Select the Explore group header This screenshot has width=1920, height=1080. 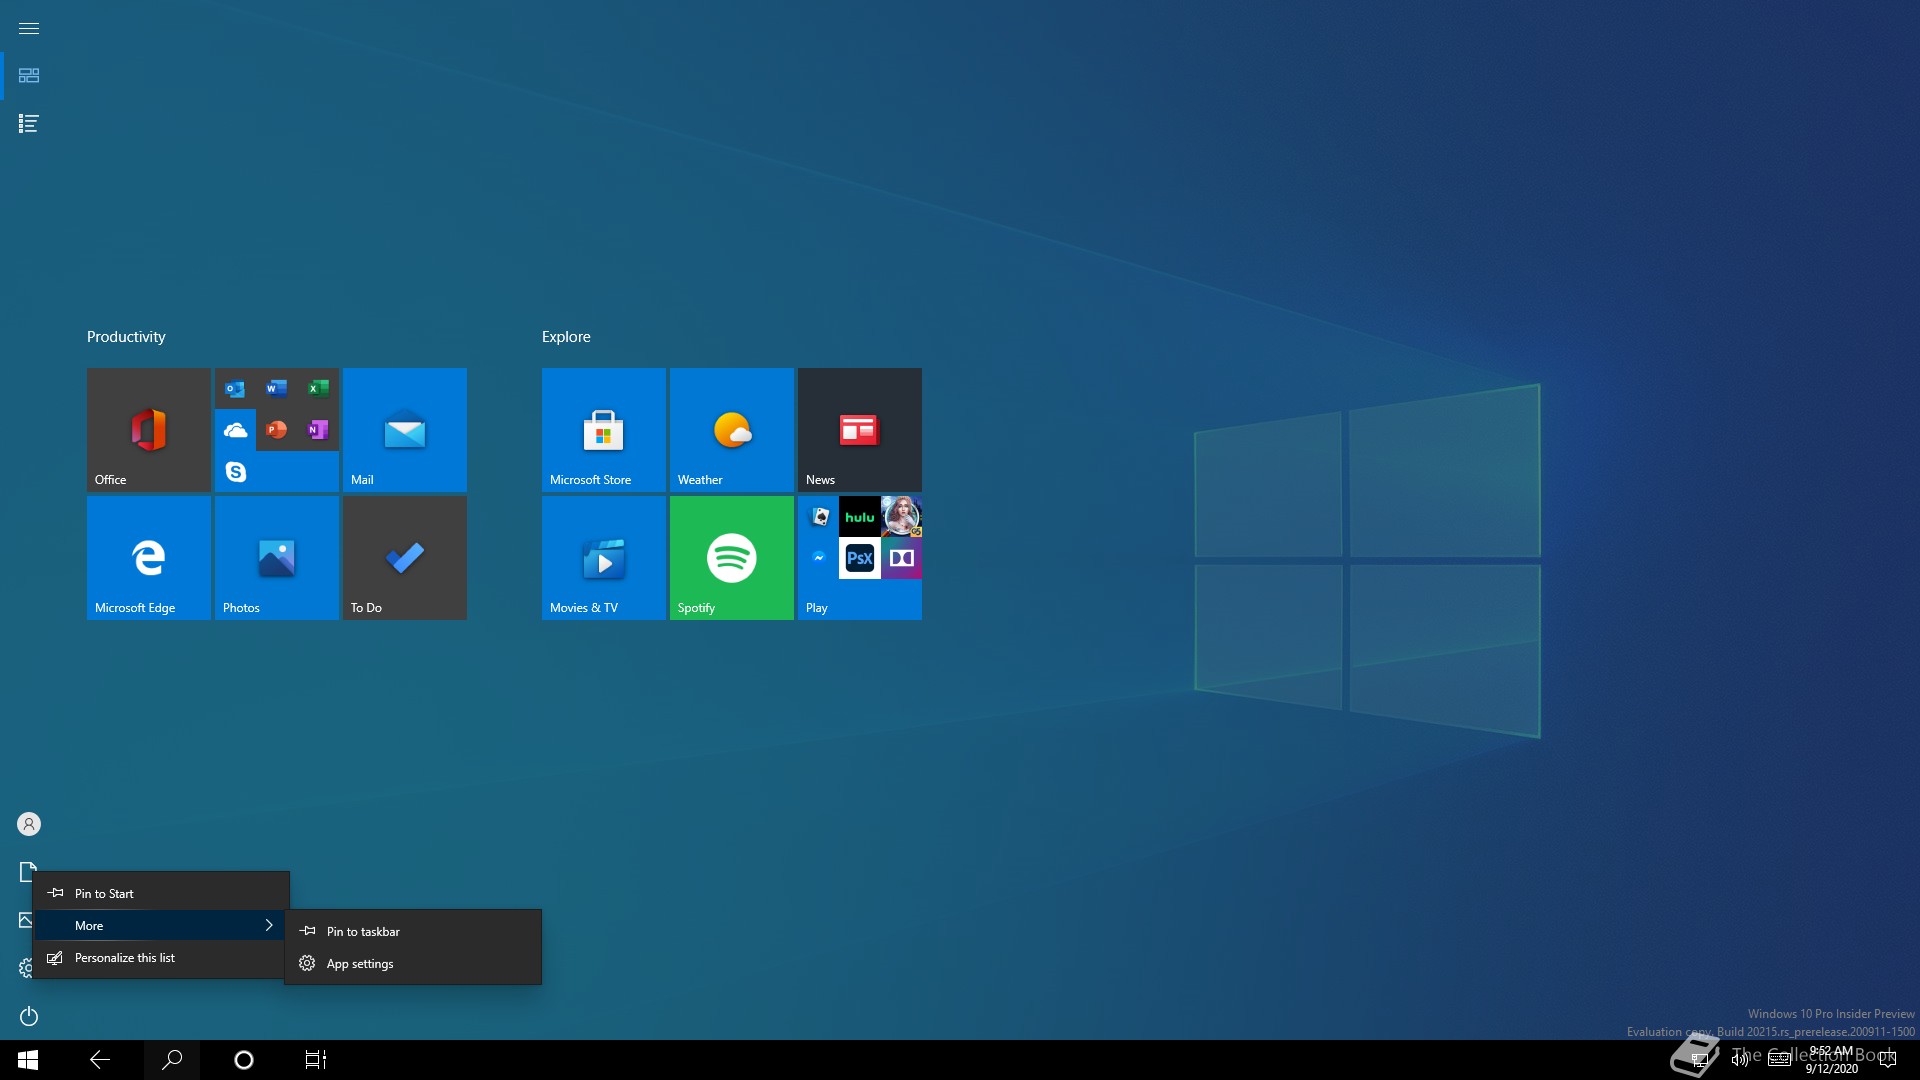pyautogui.click(x=566, y=337)
